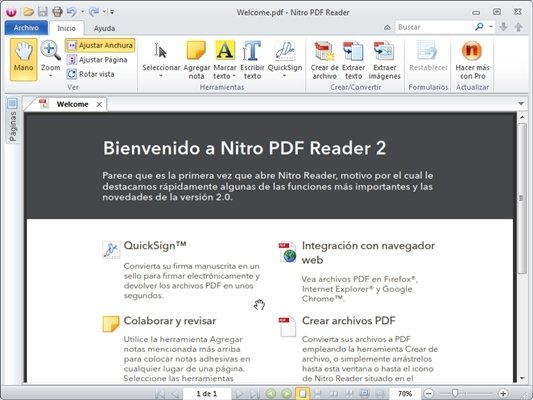Expand the Seleccionar dropdown arrow
The height and width of the screenshot is (400, 533).
pyautogui.click(x=161, y=76)
